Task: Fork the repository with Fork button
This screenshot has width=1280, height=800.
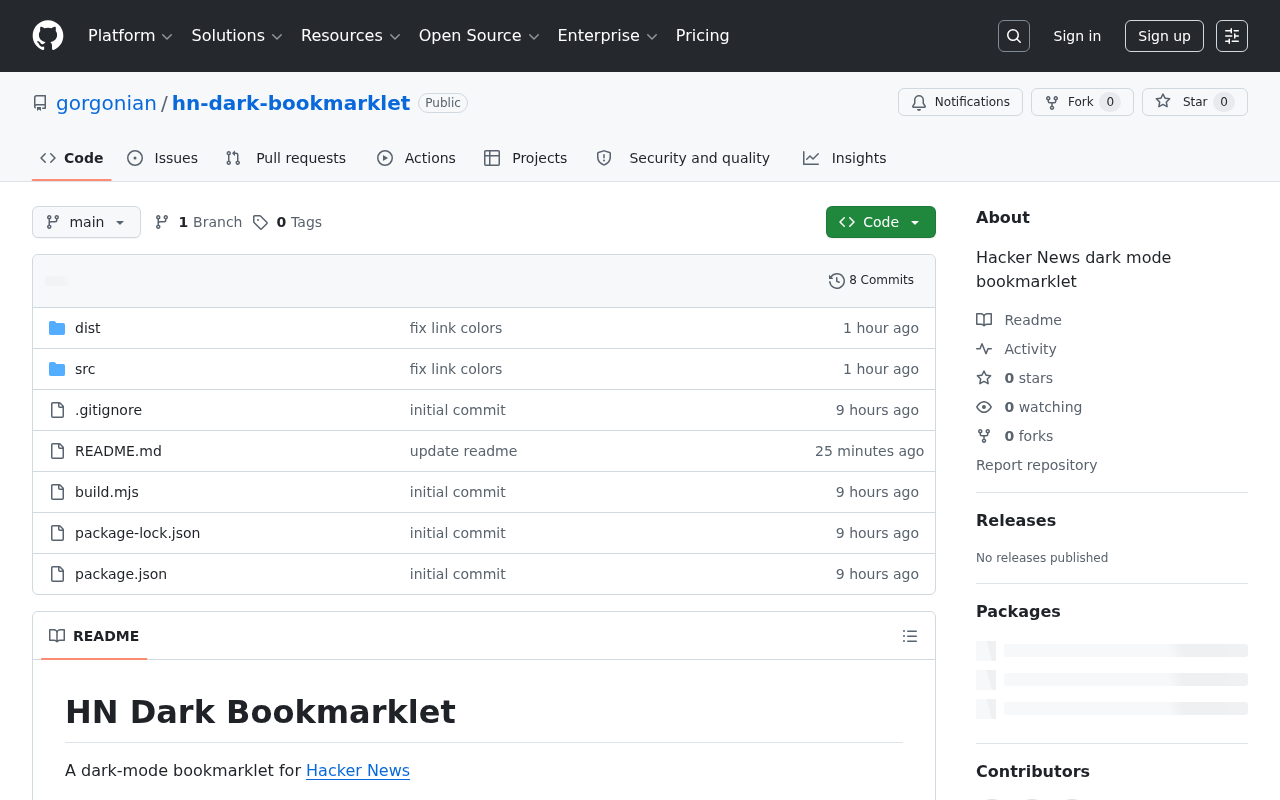Action: click(1082, 102)
